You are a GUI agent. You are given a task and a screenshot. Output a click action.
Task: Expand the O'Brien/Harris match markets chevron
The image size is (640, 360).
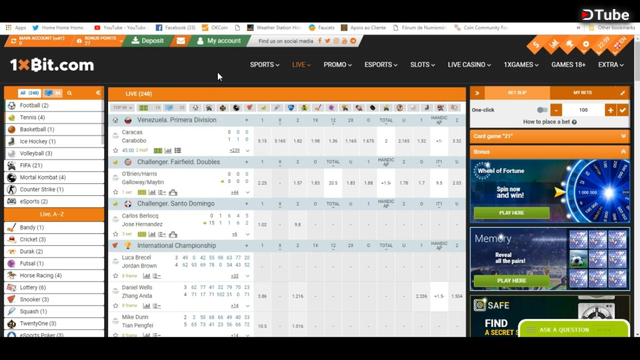[x=247, y=193]
